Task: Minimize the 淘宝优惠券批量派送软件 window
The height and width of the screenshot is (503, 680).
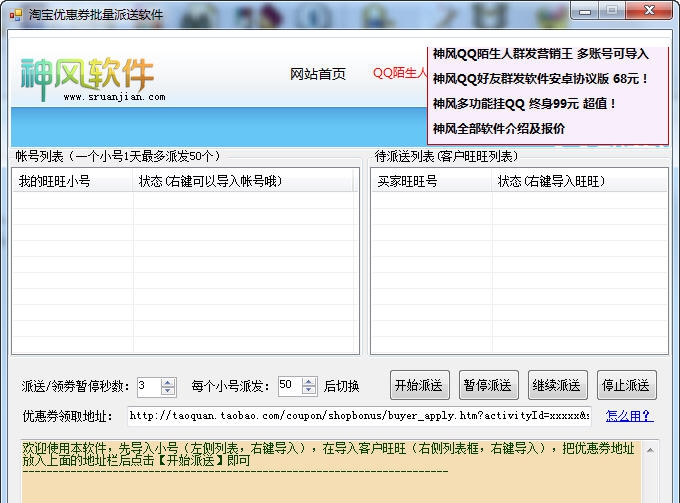Action: click(585, 11)
